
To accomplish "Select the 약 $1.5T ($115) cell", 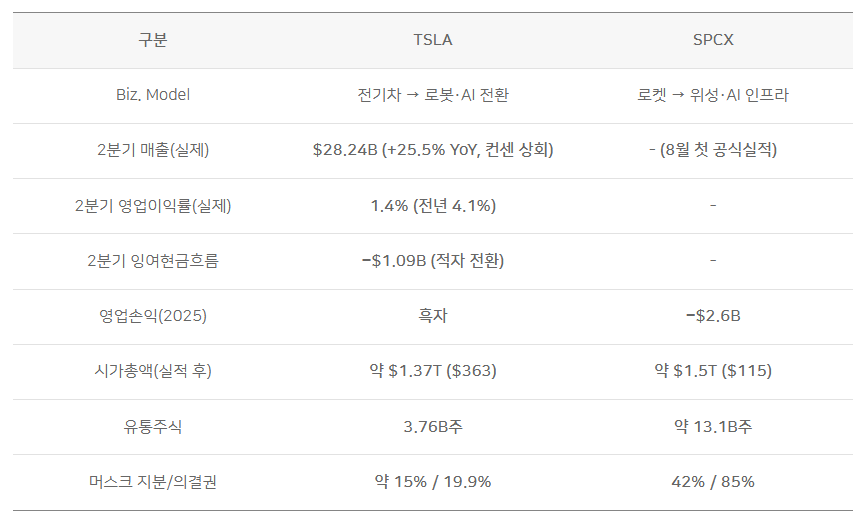I will tap(713, 371).
